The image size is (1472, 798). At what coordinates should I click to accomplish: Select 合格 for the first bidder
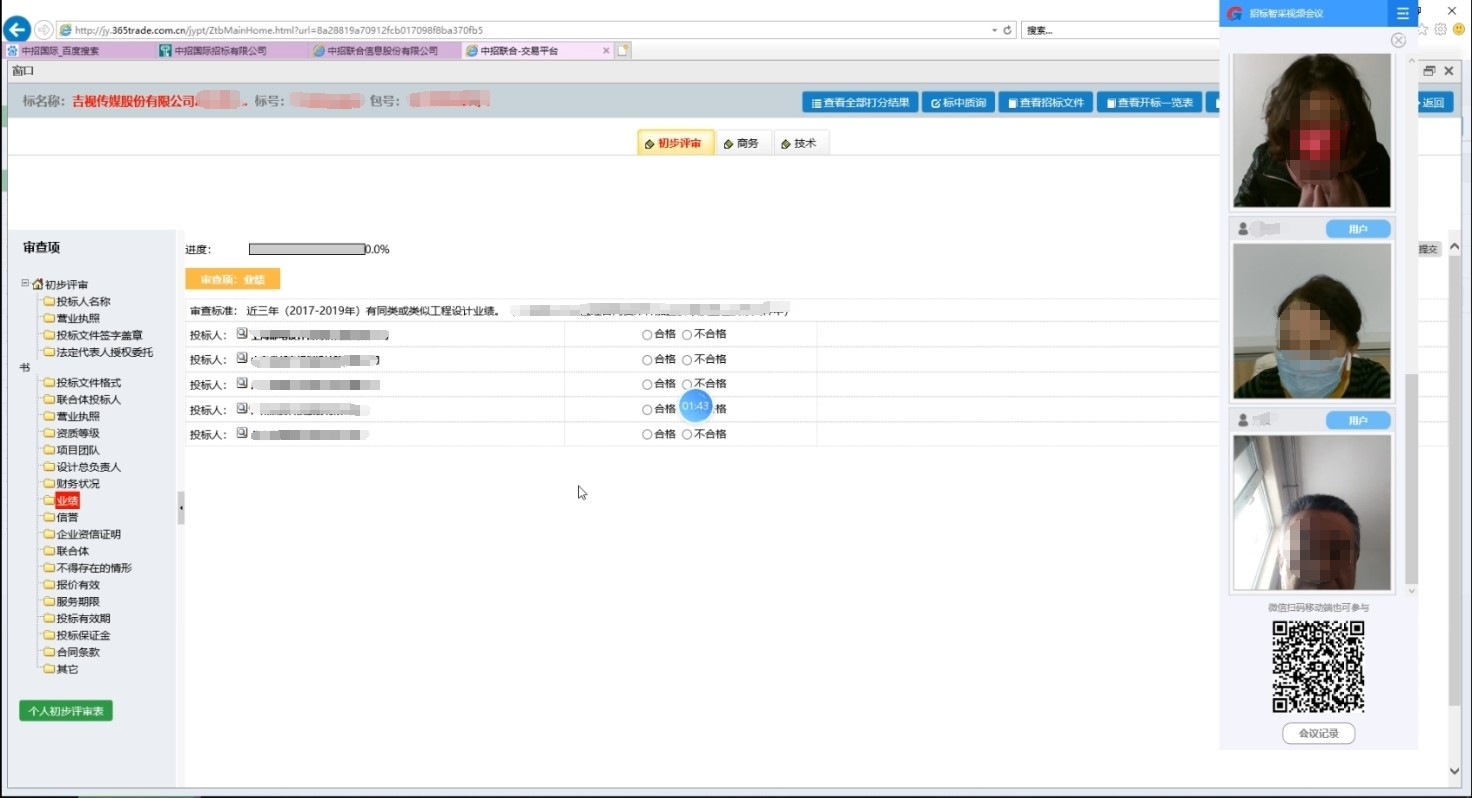click(x=647, y=335)
